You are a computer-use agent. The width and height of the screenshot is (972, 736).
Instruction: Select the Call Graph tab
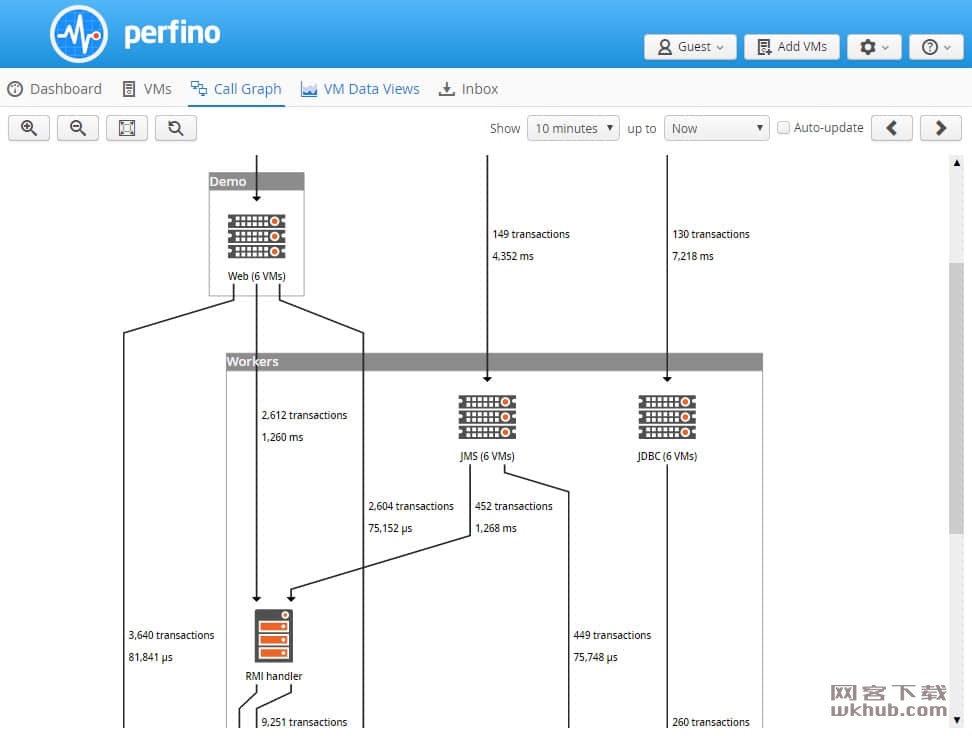pyautogui.click(x=236, y=89)
